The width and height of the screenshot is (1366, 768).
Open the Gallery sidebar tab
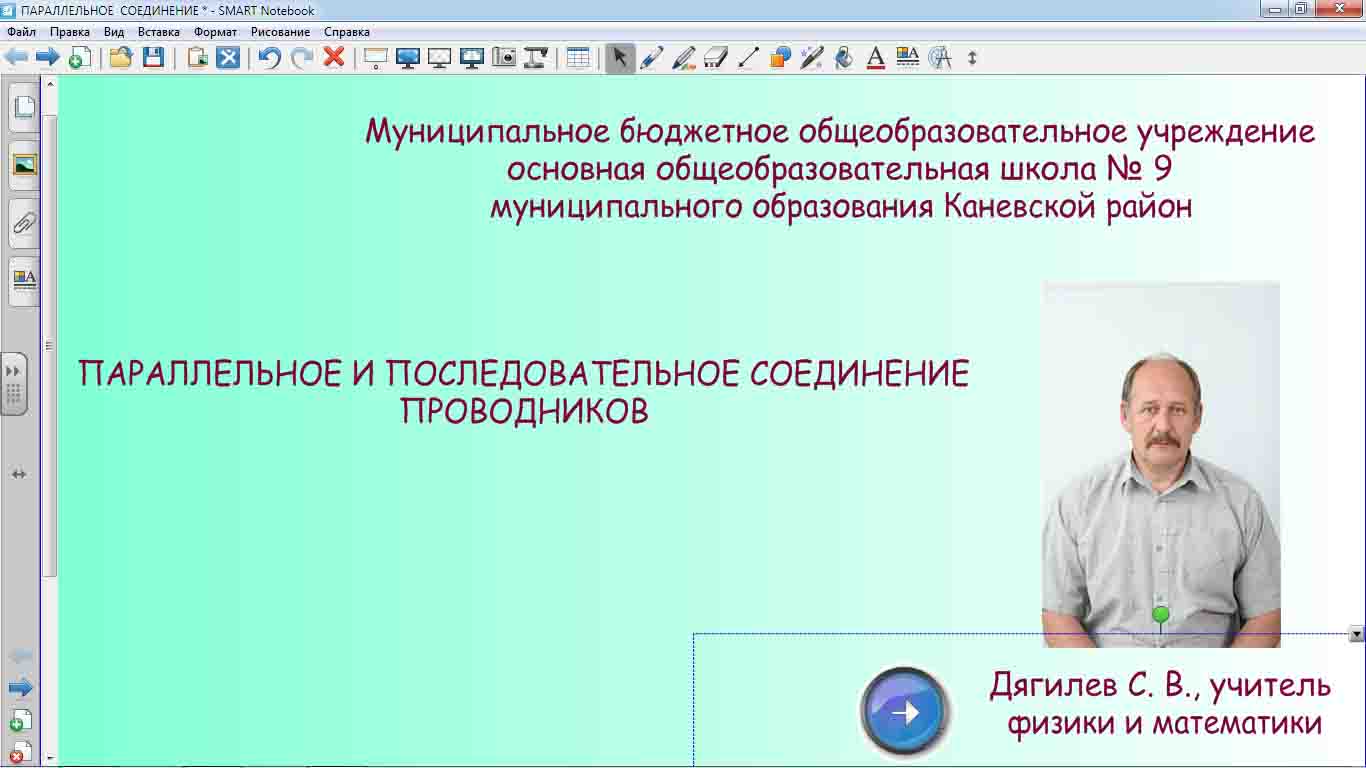point(24,165)
